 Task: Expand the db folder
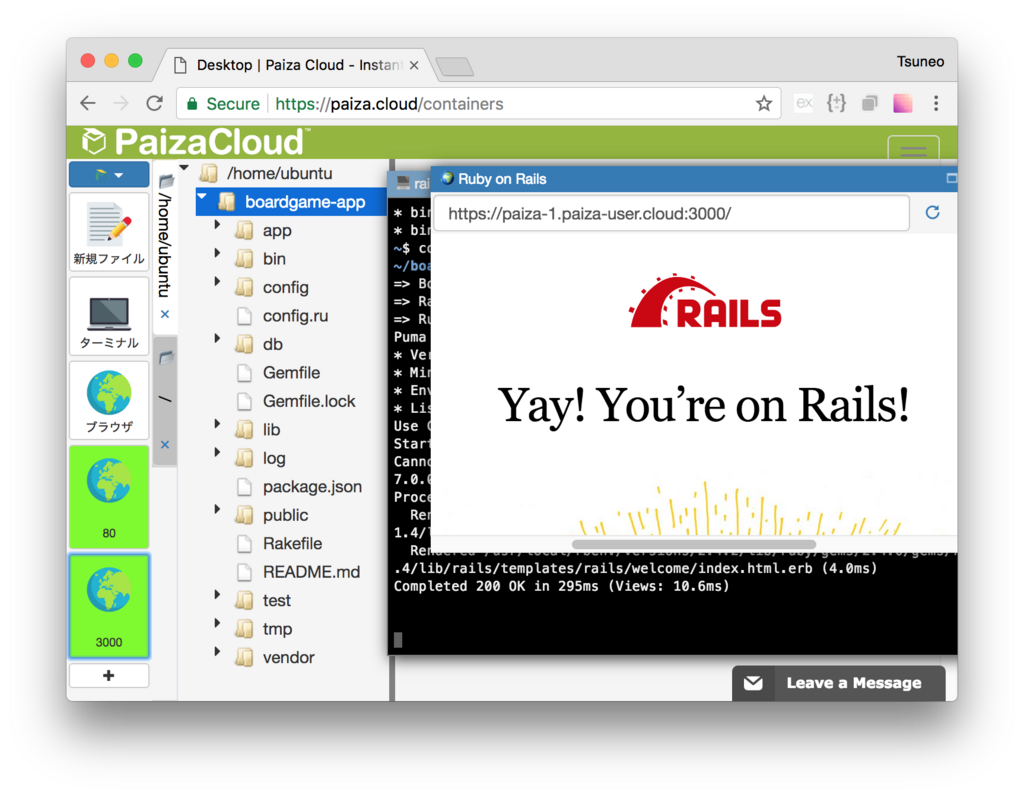click(217, 338)
